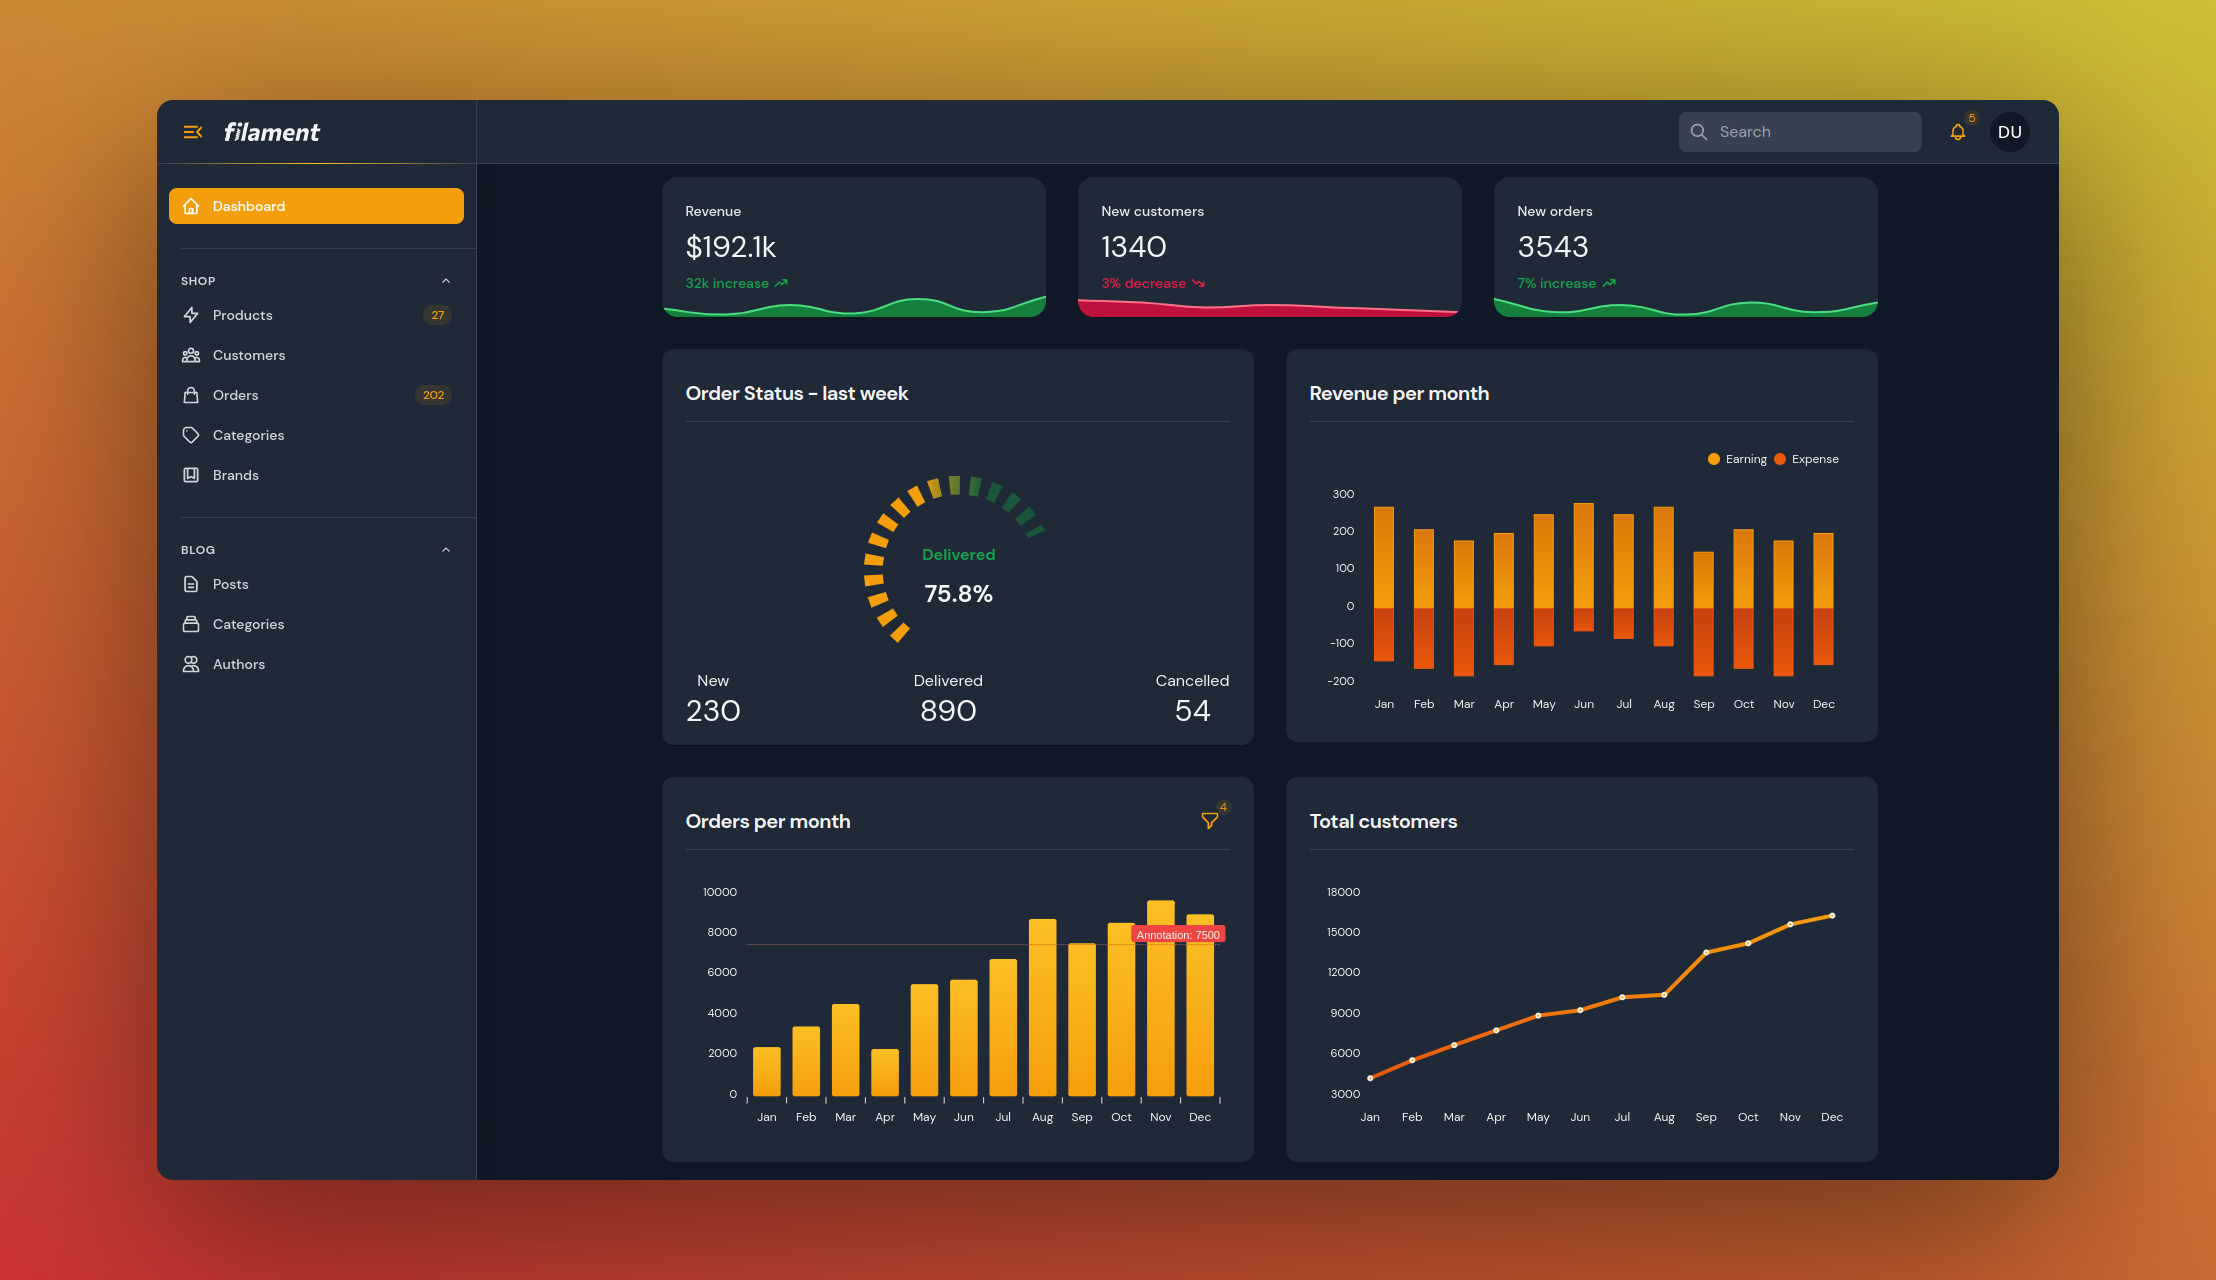Click the Orders shopping bag icon
Image resolution: width=2216 pixels, height=1280 pixels.
[x=191, y=395]
